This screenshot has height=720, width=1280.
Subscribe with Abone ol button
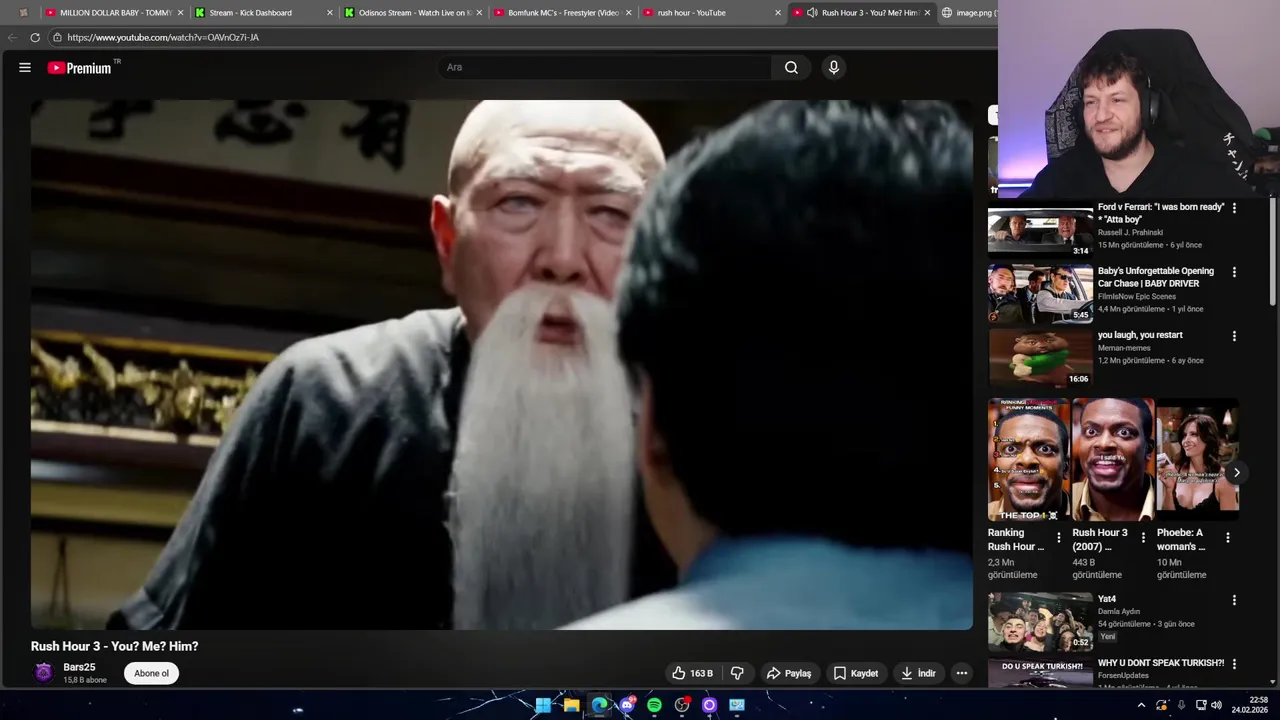(x=152, y=673)
